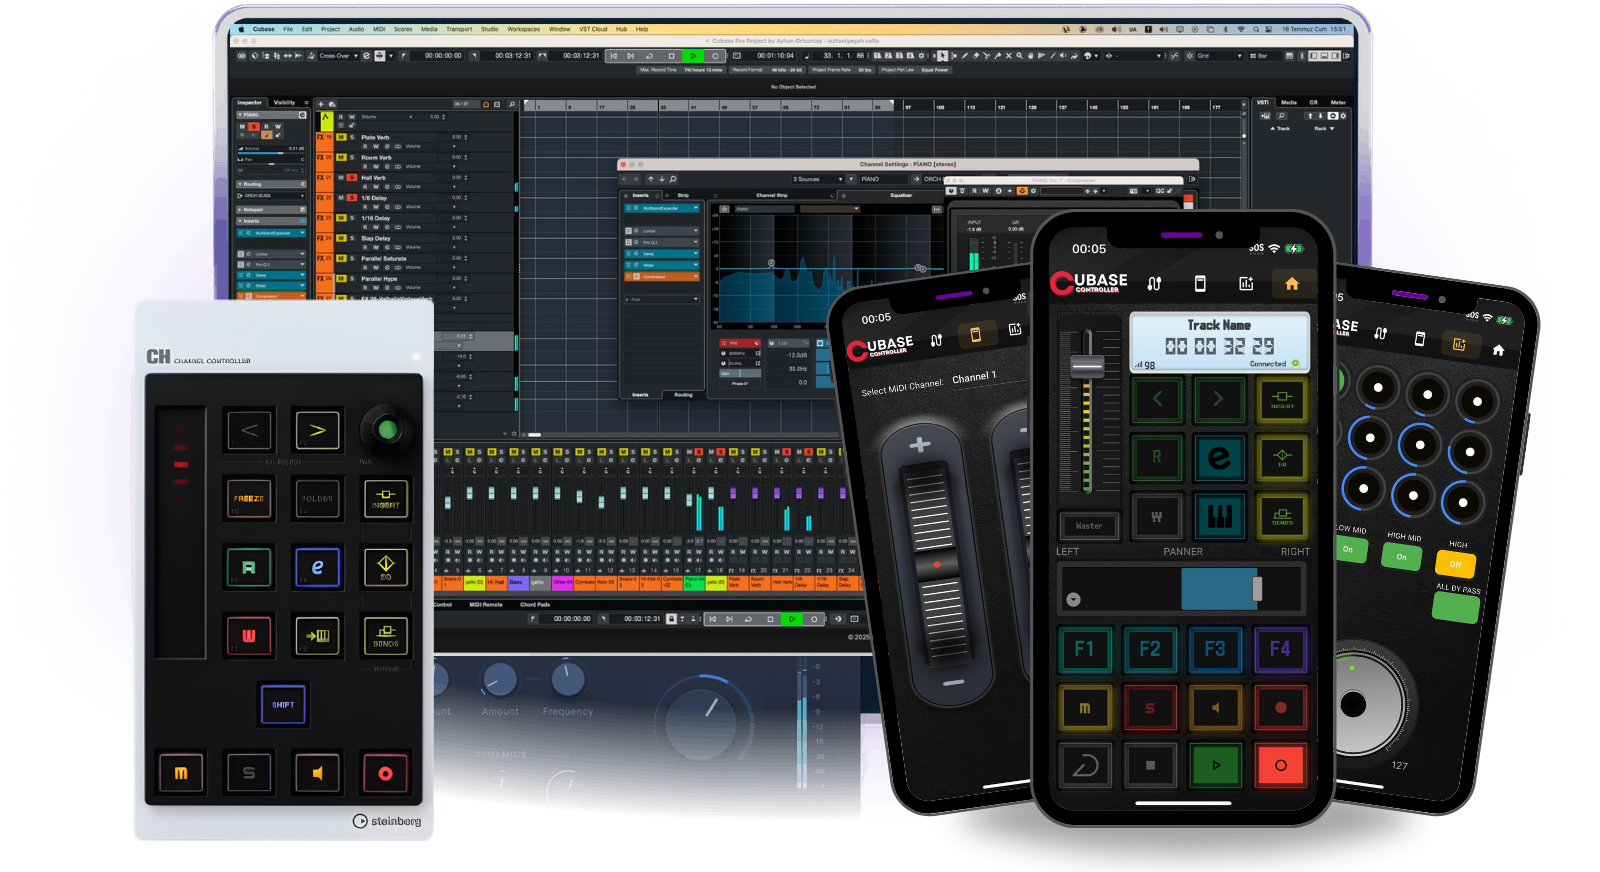Open Workspaces menu in Cubase menu bar
The height and width of the screenshot is (872, 1600).
click(x=523, y=29)
